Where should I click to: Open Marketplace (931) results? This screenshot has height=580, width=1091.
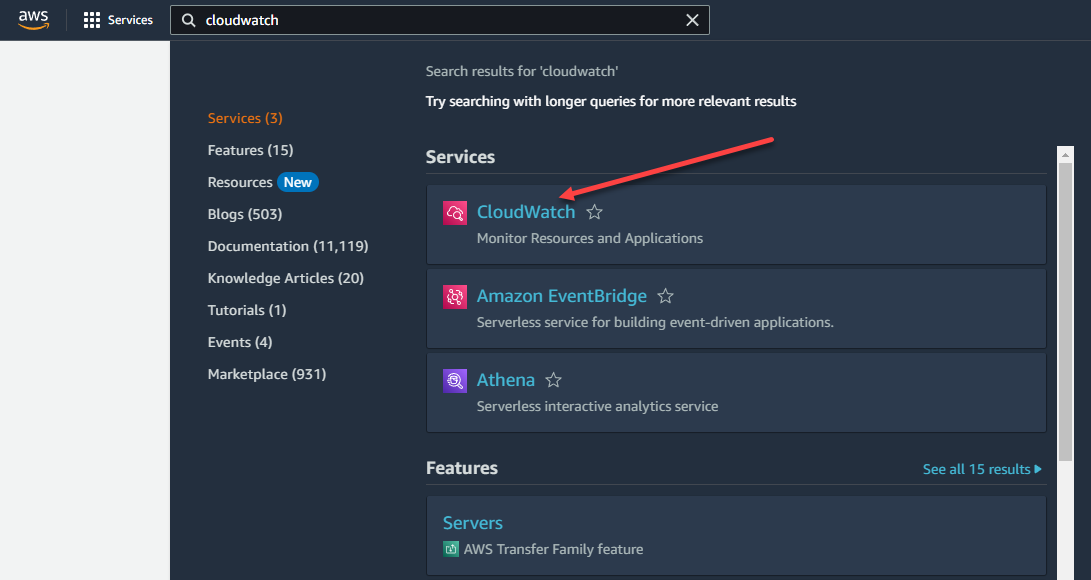click(x=267, y=374)
